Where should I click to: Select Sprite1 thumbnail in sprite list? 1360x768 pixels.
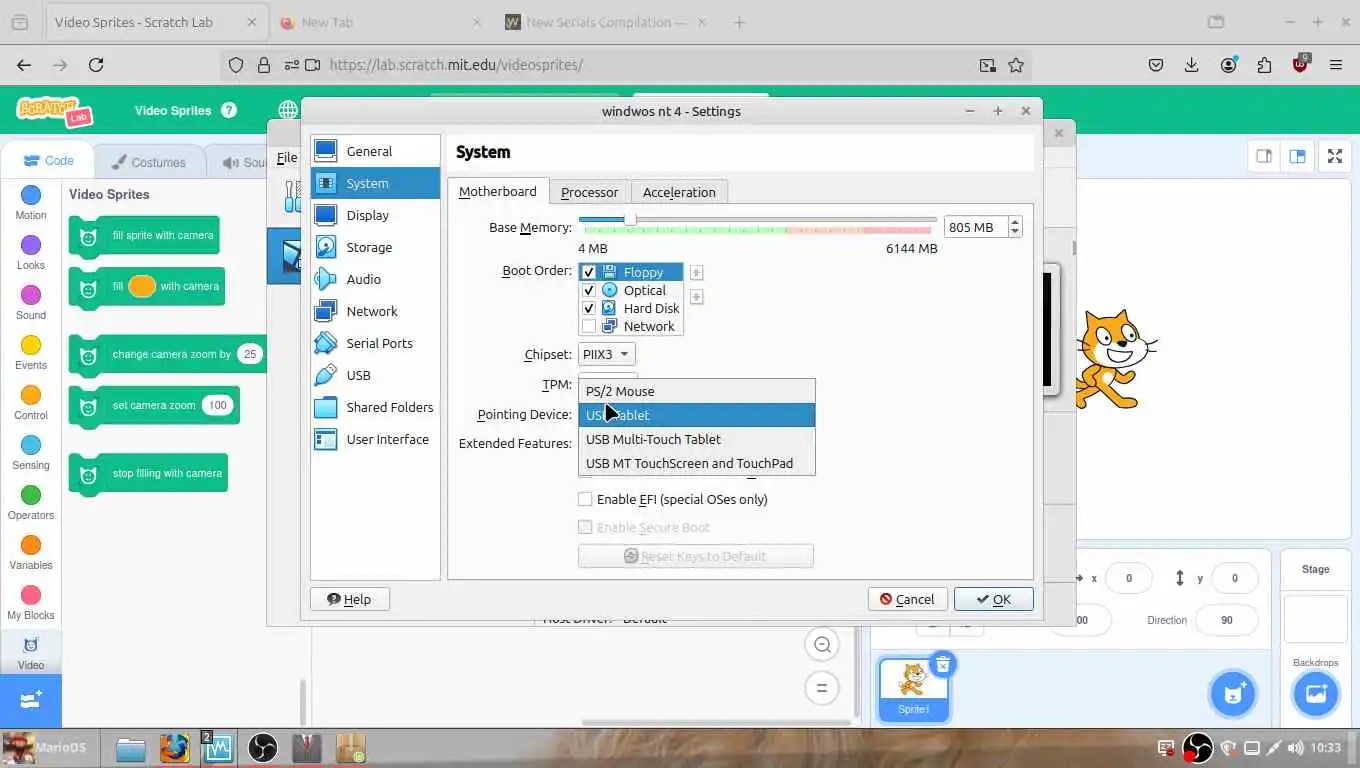click(x=913, y=688)
